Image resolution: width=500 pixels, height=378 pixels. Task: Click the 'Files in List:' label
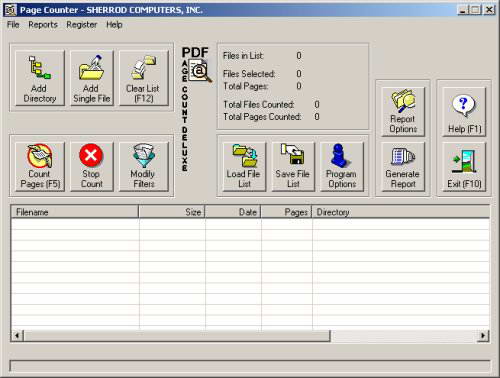click(x=243, y=56)
